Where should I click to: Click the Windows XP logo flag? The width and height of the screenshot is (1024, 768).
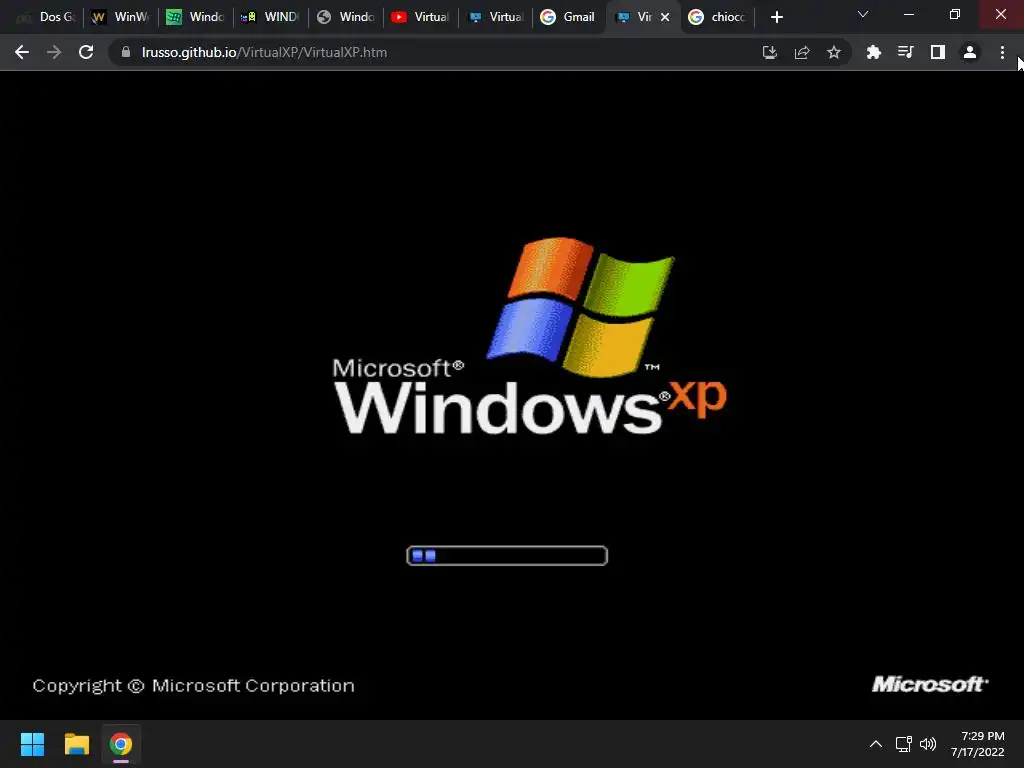[581, 307]
